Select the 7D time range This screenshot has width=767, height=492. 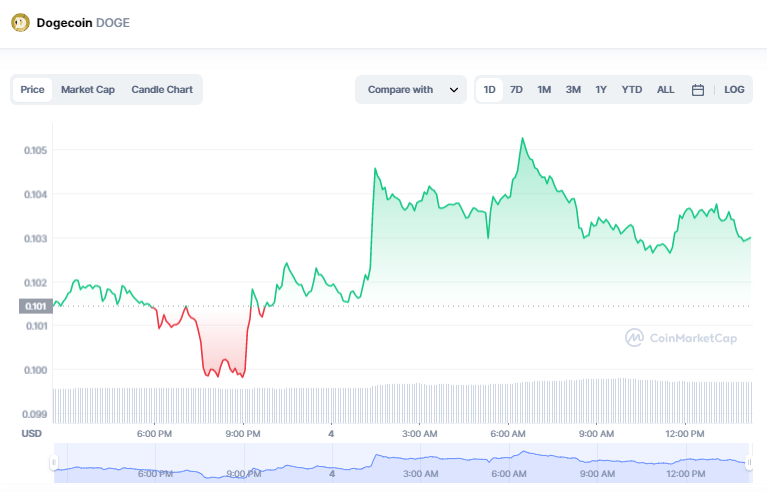pyautogui.click(x=516, y=89)
